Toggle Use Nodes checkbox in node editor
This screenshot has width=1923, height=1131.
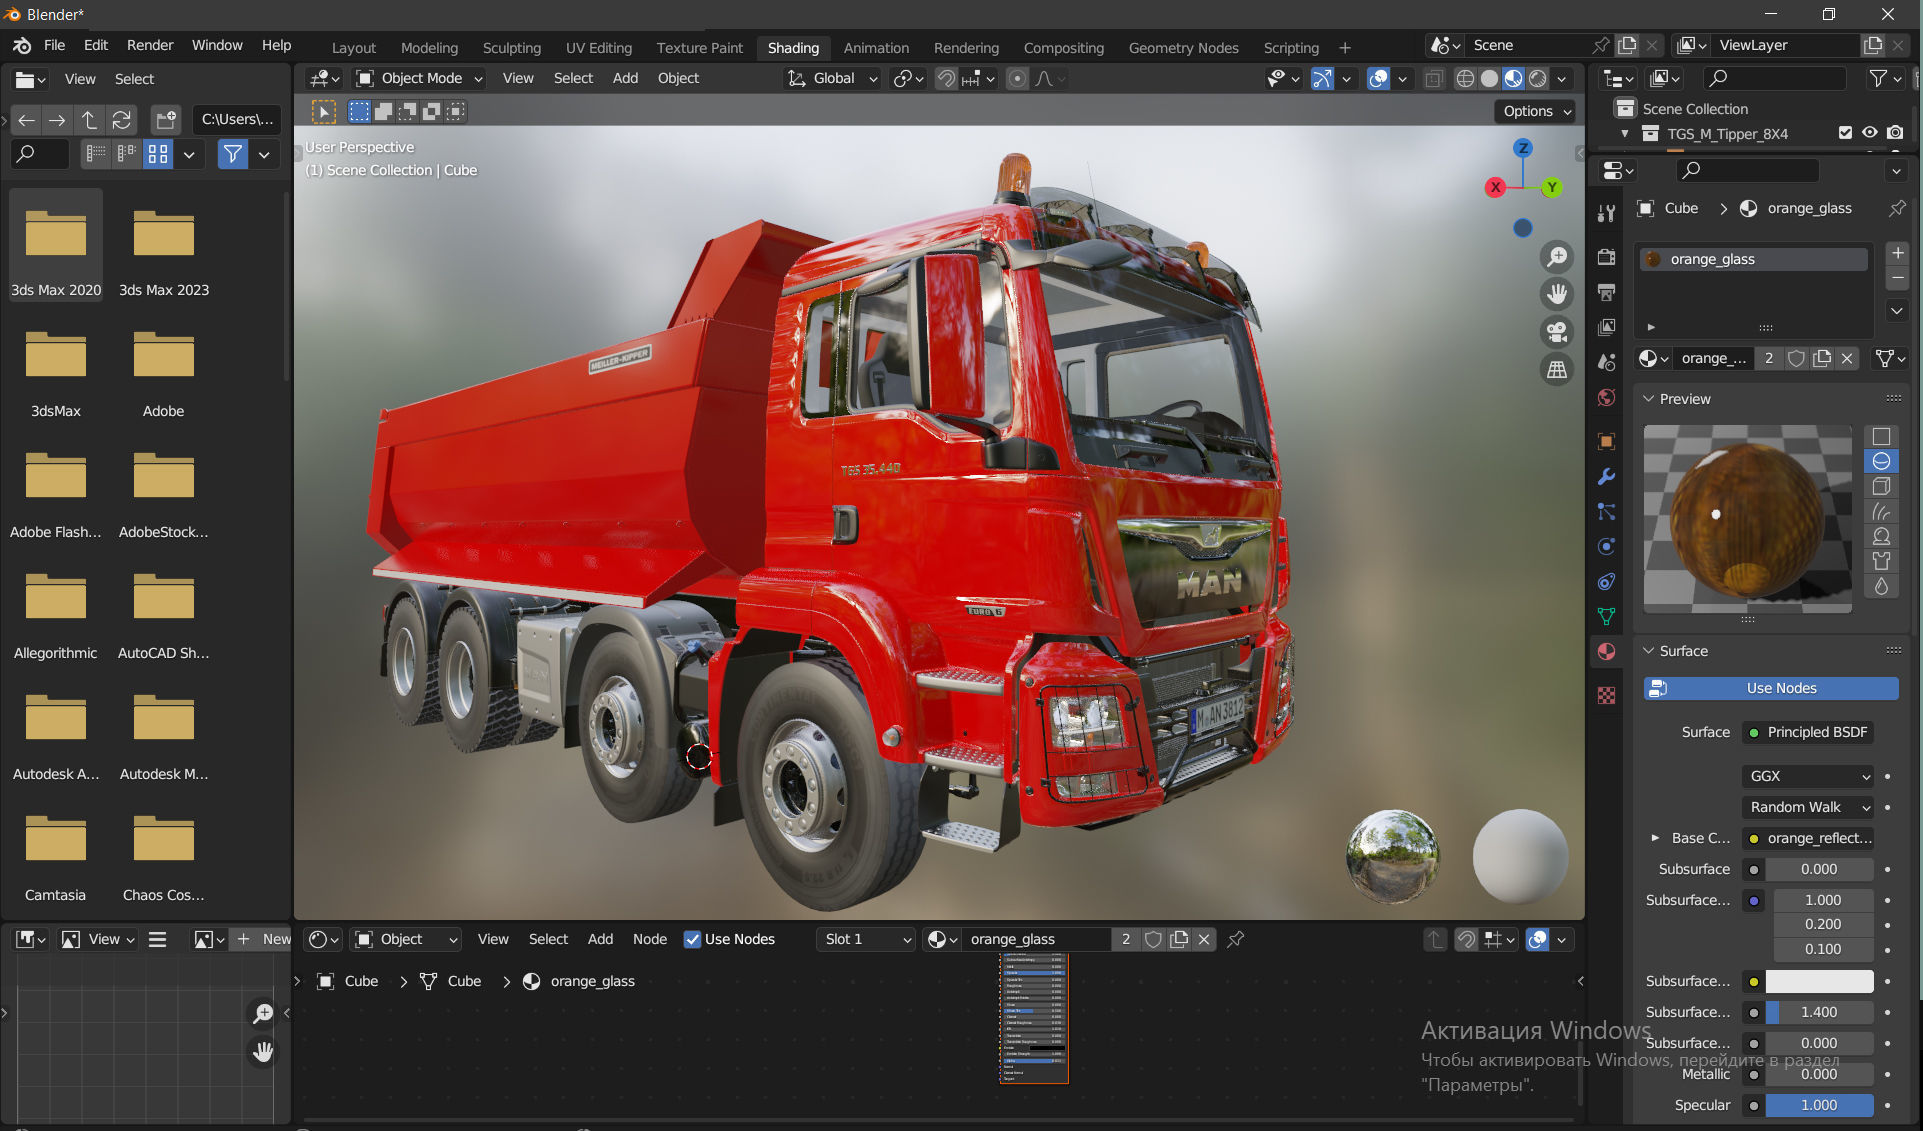pos(692,939)
